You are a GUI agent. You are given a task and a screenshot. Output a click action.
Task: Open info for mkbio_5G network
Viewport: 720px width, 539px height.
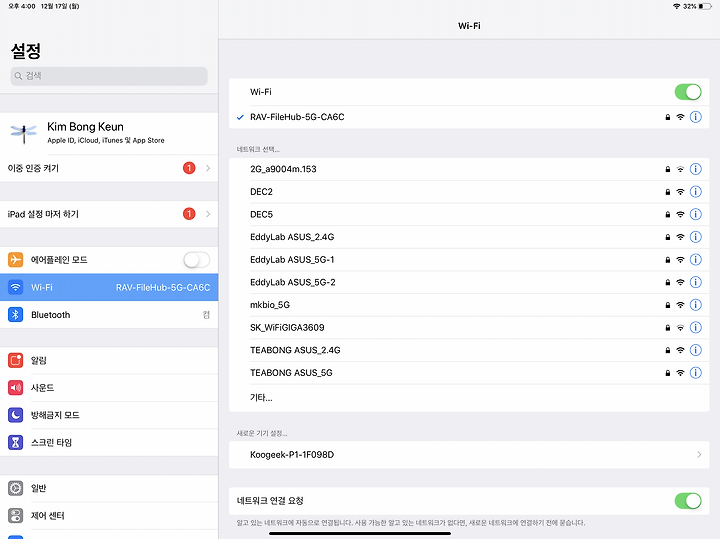tap(696, 305)
